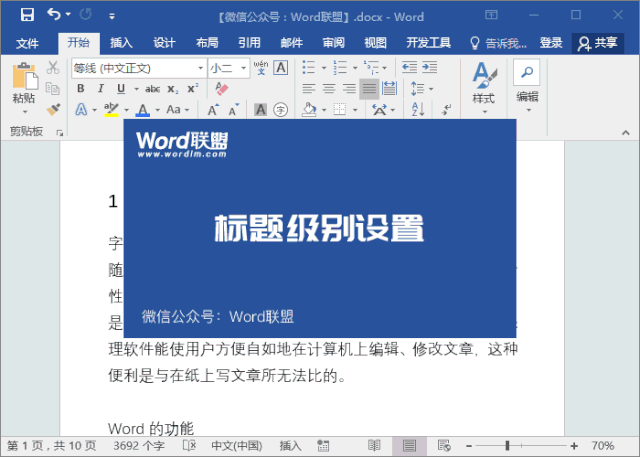Open the 样式 (Styles) gallery
This screenshot has height=457, width=640.
(x=484, y=87)
